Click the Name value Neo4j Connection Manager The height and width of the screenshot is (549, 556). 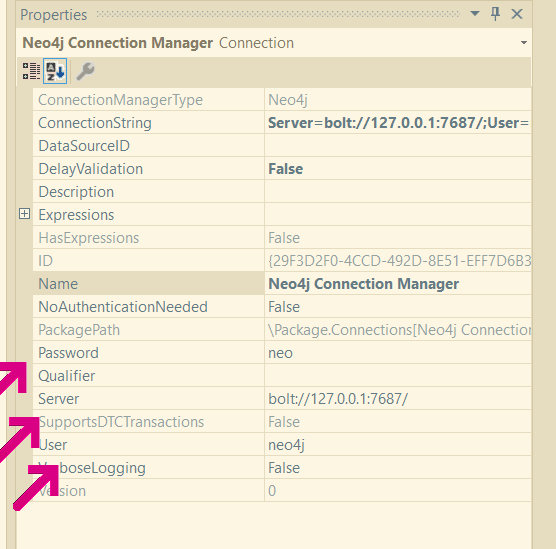(363, 284)
